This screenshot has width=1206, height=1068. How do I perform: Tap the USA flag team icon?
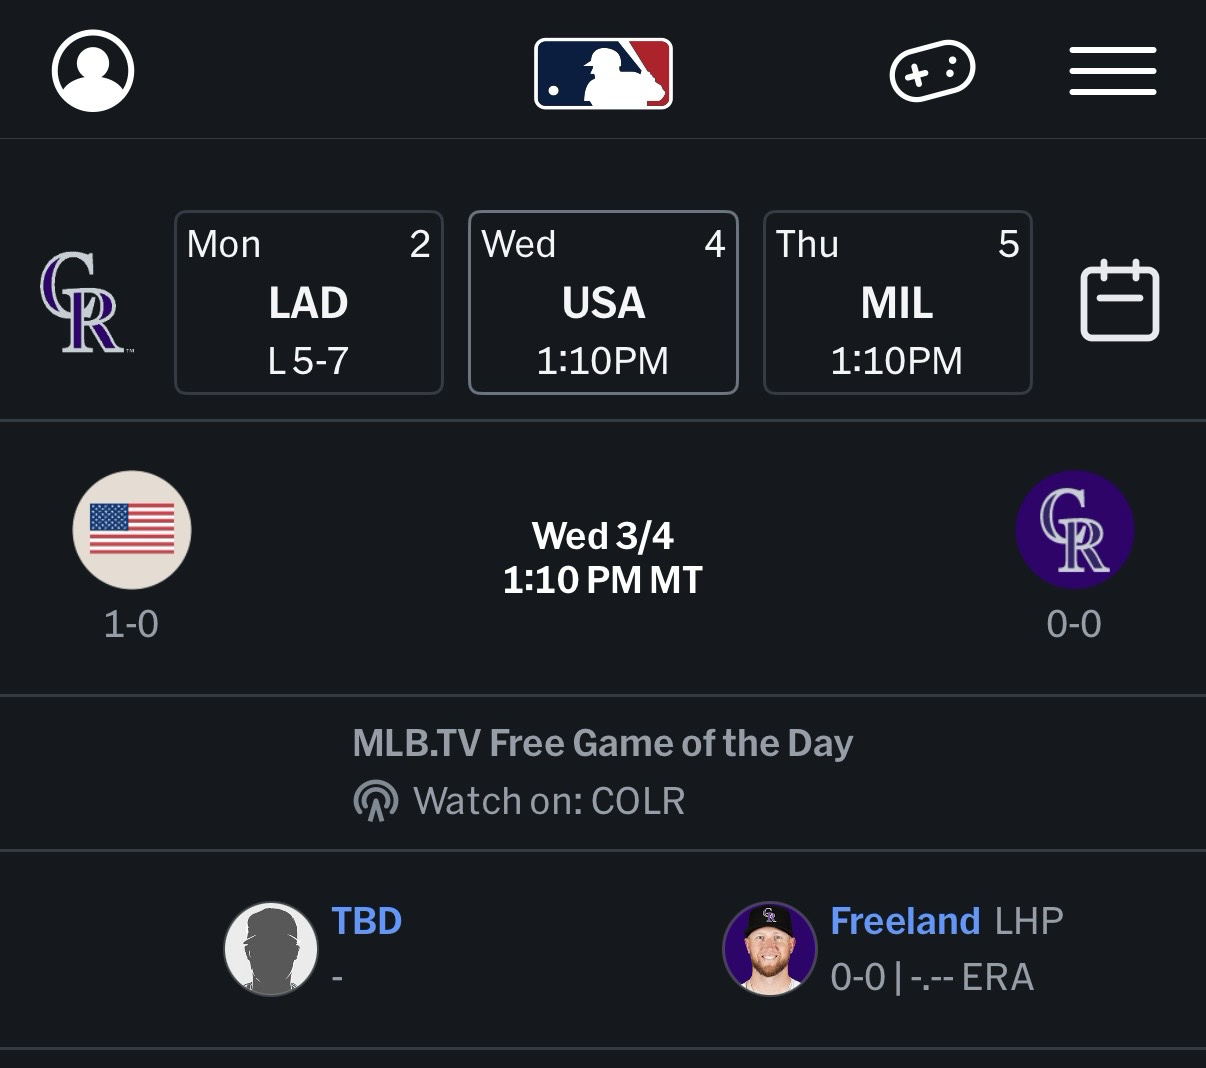click(x=132, y=529)
